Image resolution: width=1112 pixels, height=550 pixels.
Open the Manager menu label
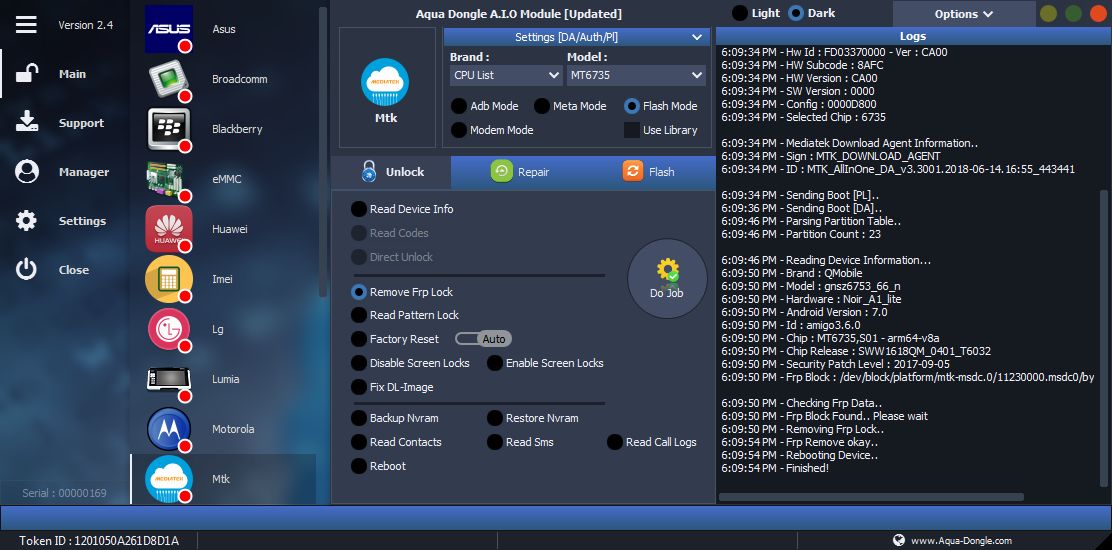pyautogui.click(x=84, y=172)
